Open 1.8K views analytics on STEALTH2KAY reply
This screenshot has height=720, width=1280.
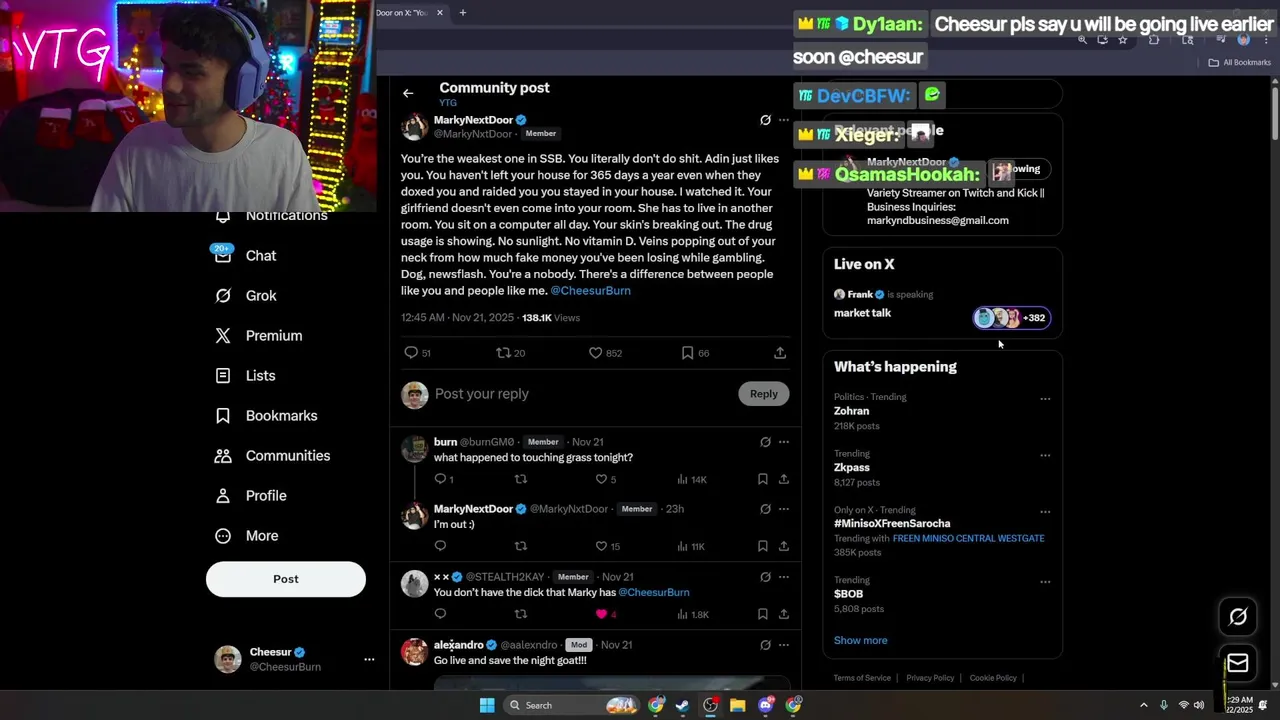pos(692,614)
